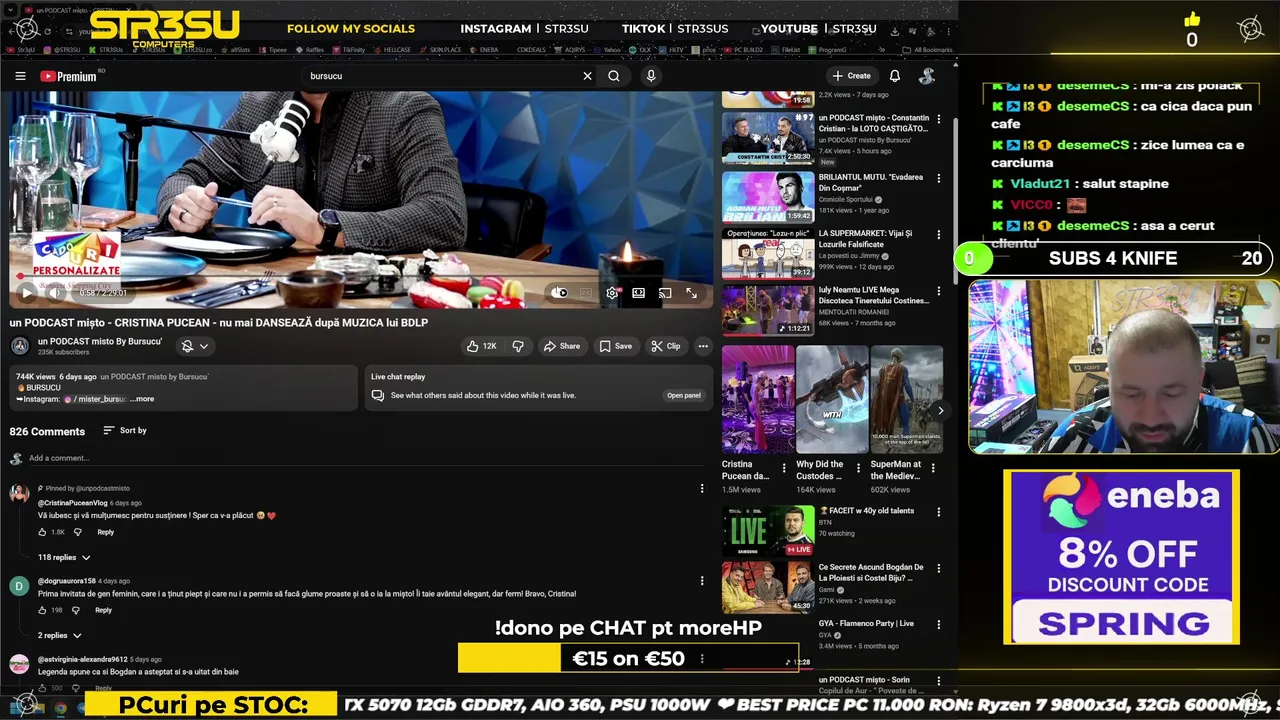Screen dimensions: 1280x720
Task: Go to YouTube Premium home logo
Action: click(x=69, y=76)
